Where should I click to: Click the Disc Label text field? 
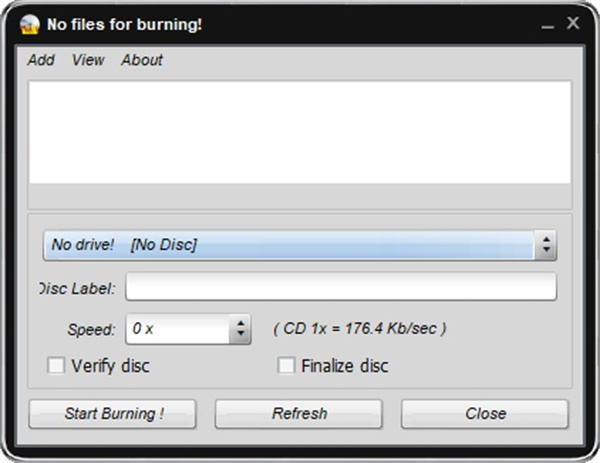coord(340,288)
